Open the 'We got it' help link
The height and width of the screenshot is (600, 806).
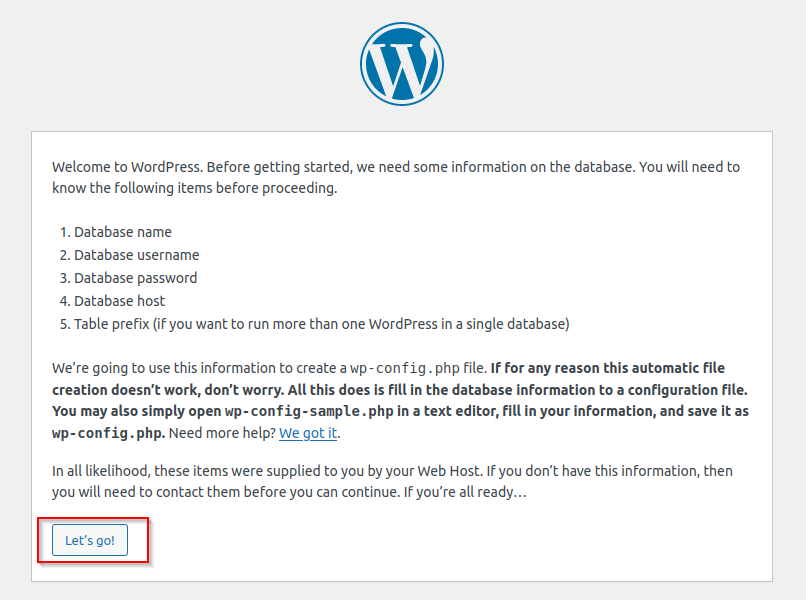point(308,433)
